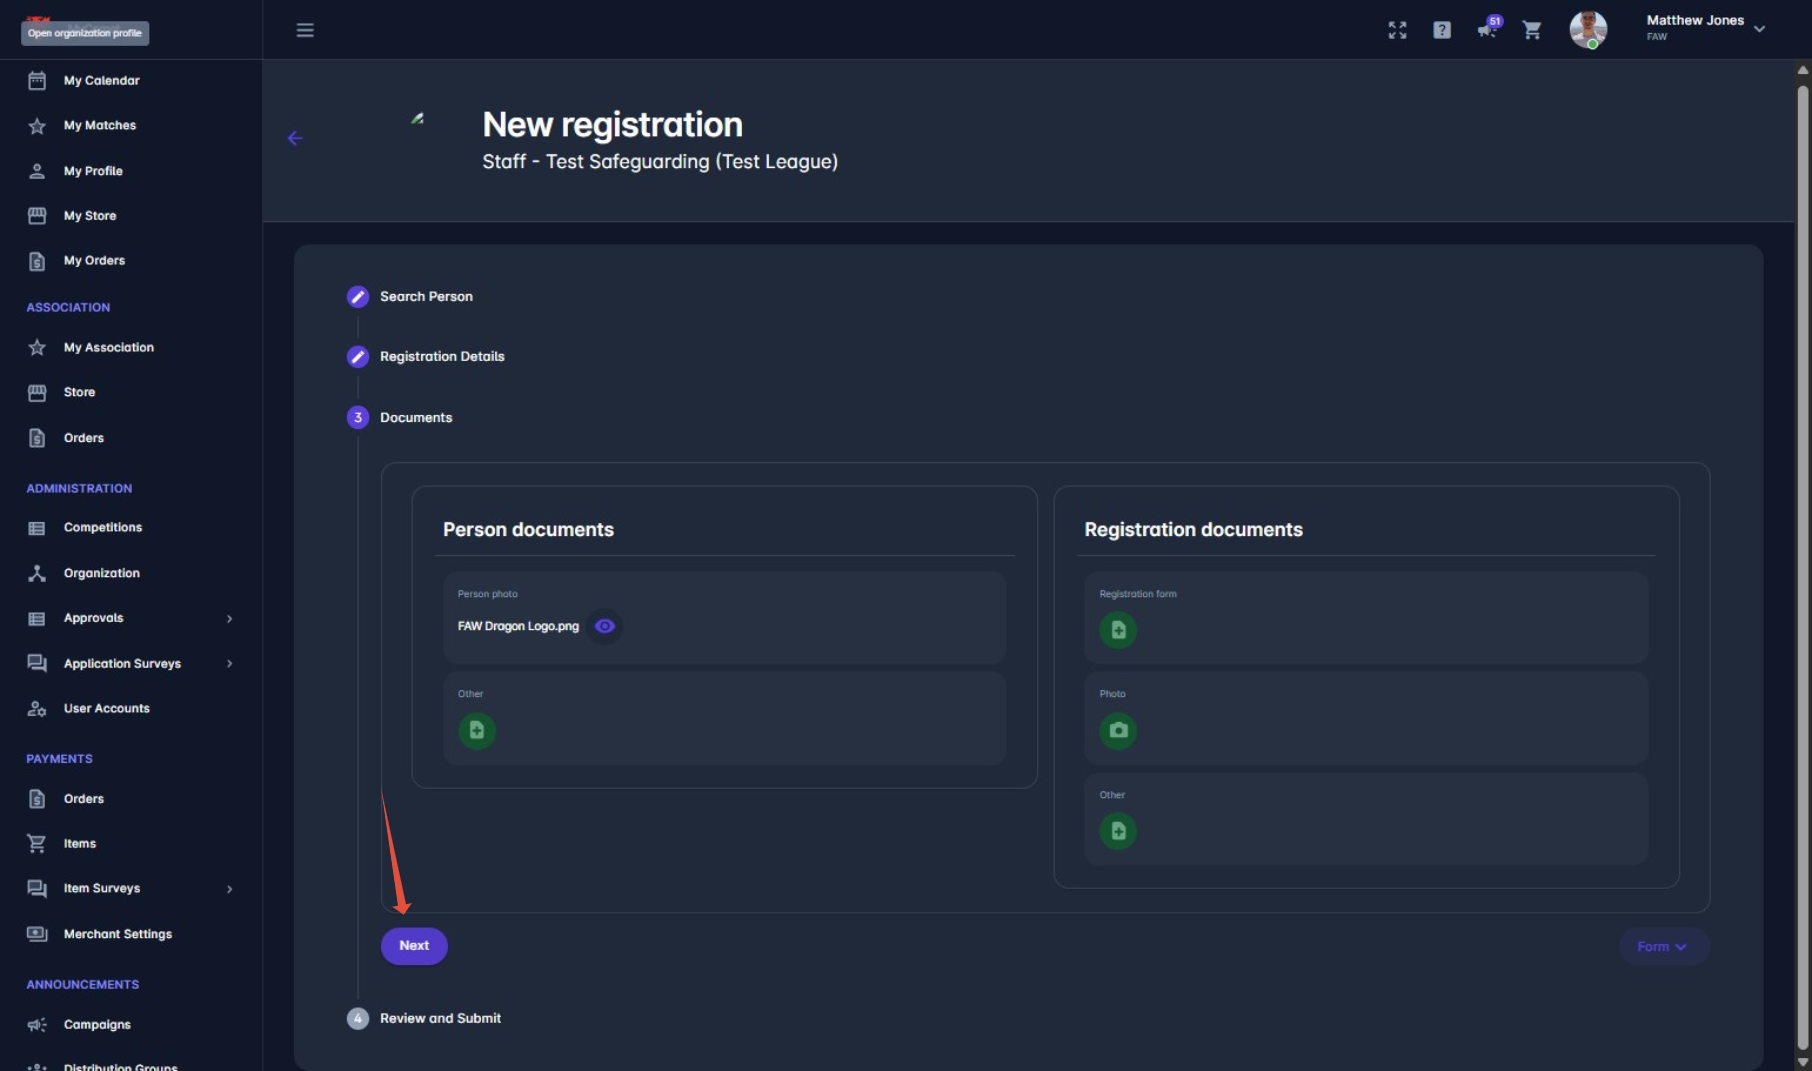The width and height of the screenshot is (1812, 1071).
Task: Add a Photo with camera icon
Action: point(1118,731)
